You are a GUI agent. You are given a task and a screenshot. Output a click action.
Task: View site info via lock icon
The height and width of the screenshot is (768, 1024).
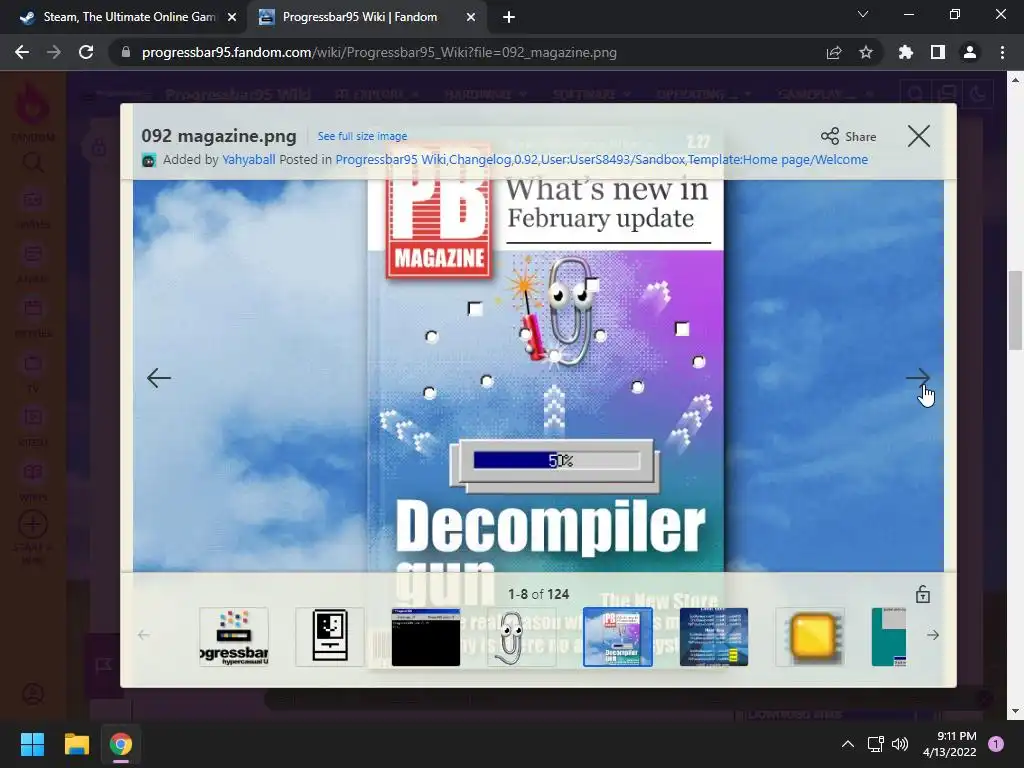[x=125, y=52]
